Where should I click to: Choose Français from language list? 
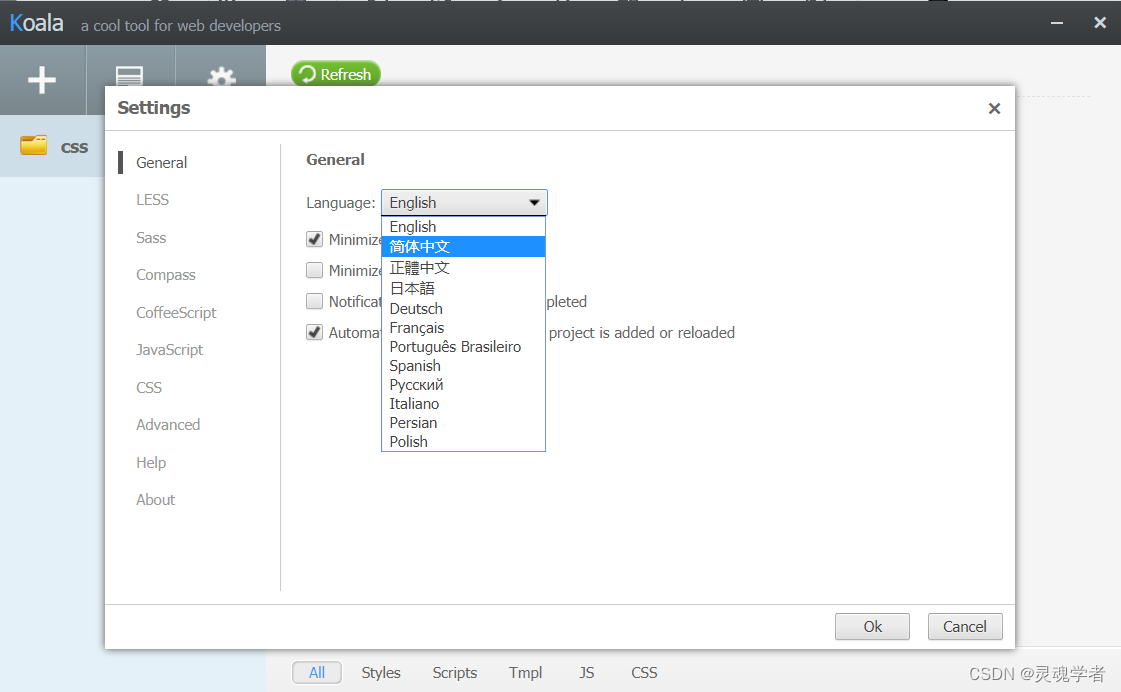pos(463,327)
